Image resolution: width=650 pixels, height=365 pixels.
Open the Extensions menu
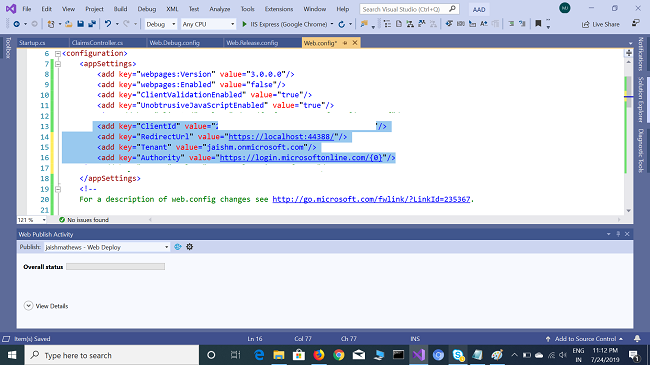point(279,9)
